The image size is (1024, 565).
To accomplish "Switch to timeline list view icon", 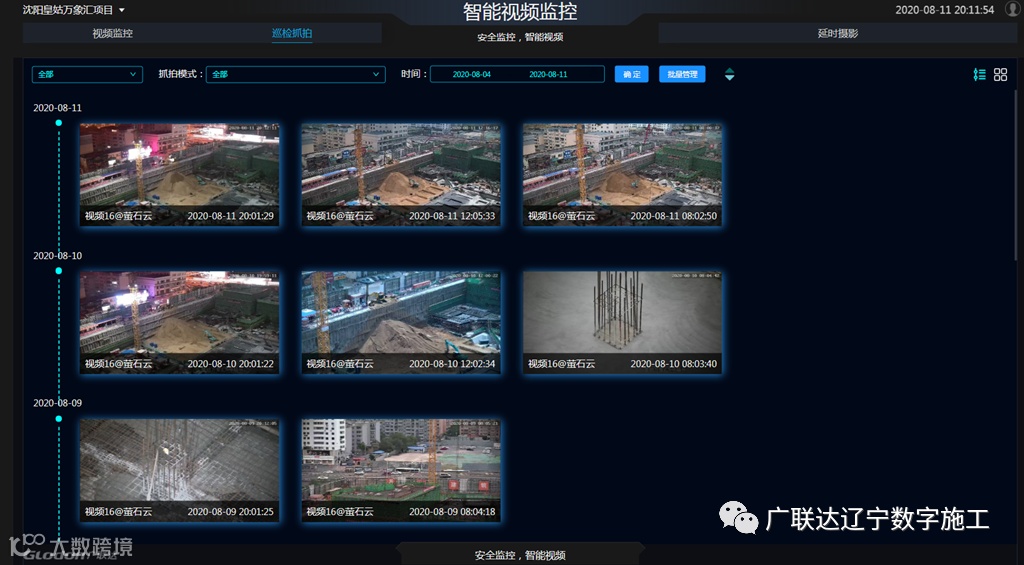I will click(980, 74).
